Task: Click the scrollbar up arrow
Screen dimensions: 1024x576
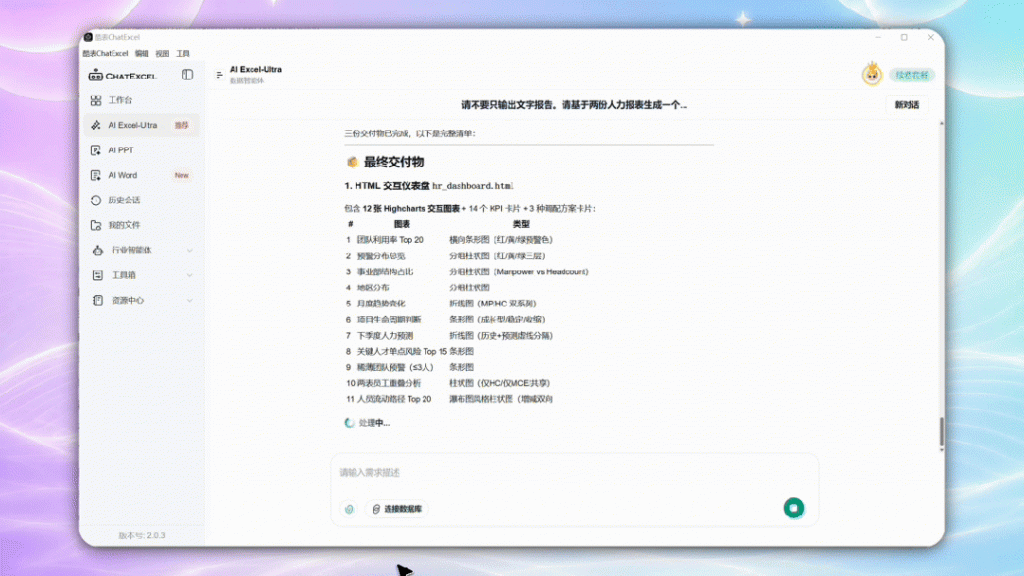Action: [941, 123]
